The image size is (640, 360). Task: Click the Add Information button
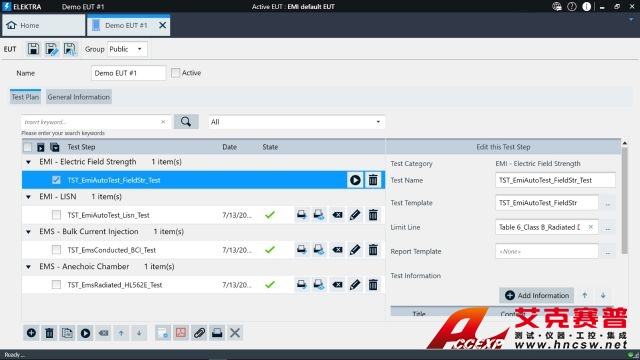pyautogui.click(x=537, y=296)
